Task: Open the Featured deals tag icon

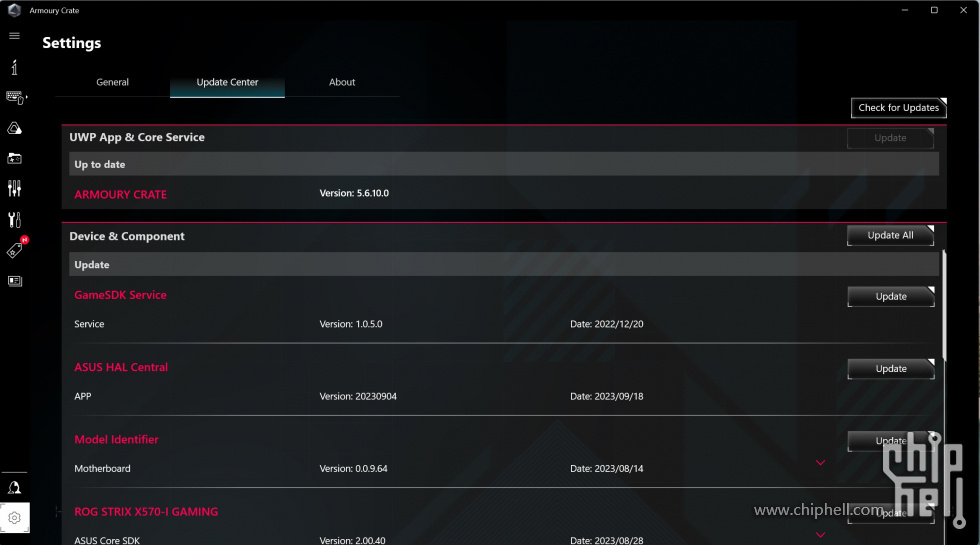Action: click(x=15, y=250)
